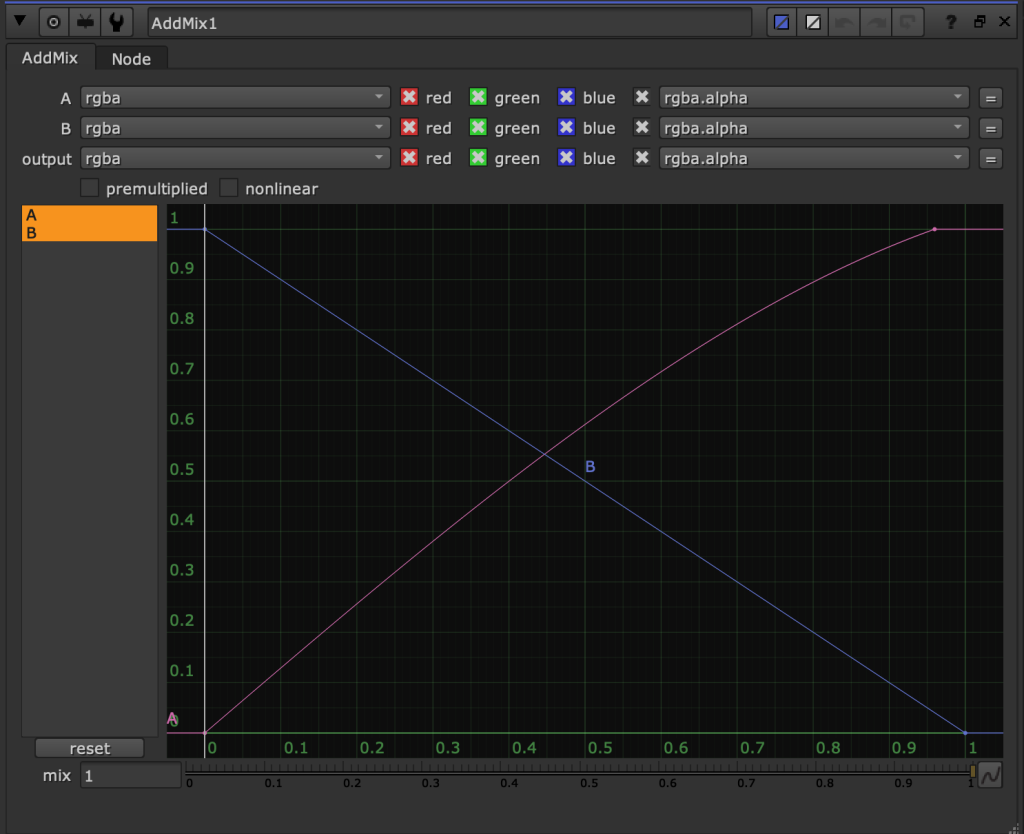Toggle the red checkbox in output row
Screen dimensions: 1024x834
(x=409, y=158)
